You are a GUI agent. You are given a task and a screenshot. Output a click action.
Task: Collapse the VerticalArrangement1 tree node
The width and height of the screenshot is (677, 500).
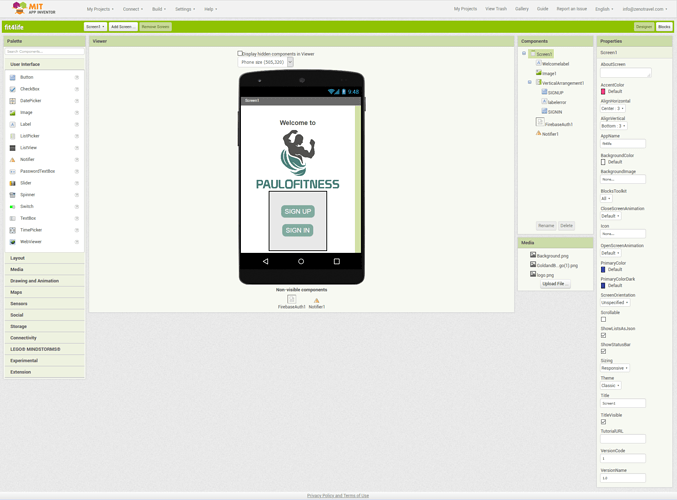point(530,82)
